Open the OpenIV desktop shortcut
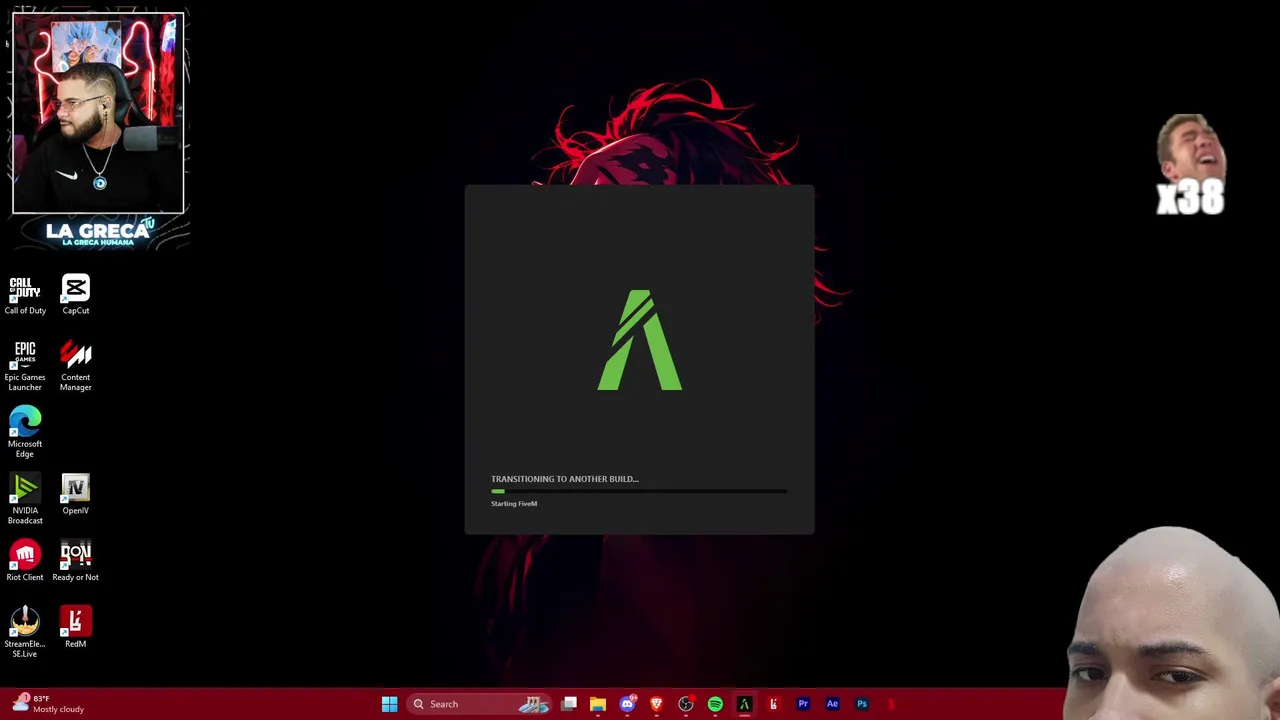This screenshot has height=720, width=1280. [76, 495]
